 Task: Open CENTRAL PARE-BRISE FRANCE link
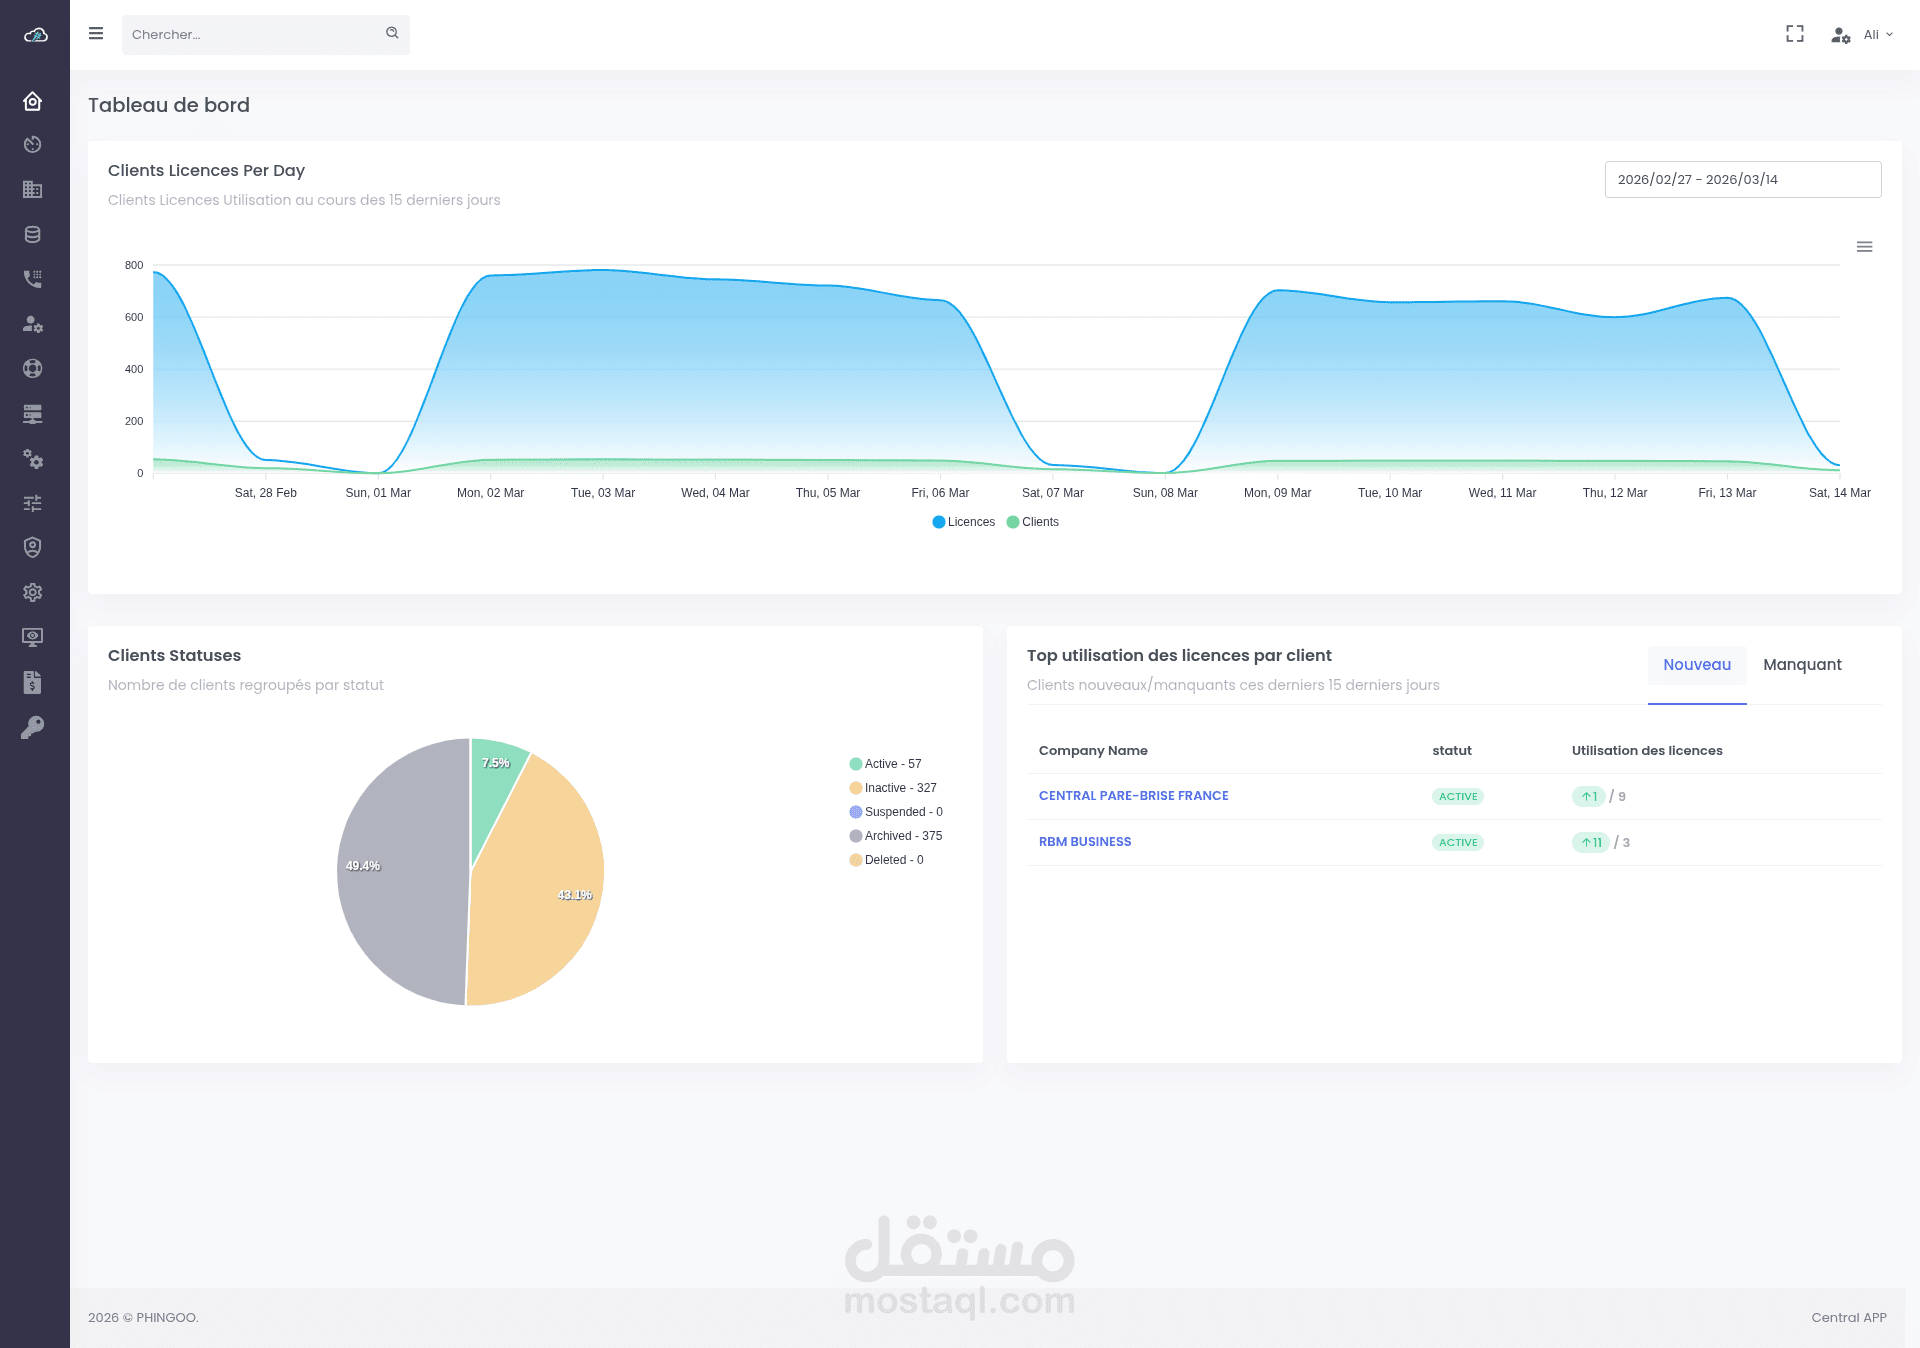point(1133,796)
